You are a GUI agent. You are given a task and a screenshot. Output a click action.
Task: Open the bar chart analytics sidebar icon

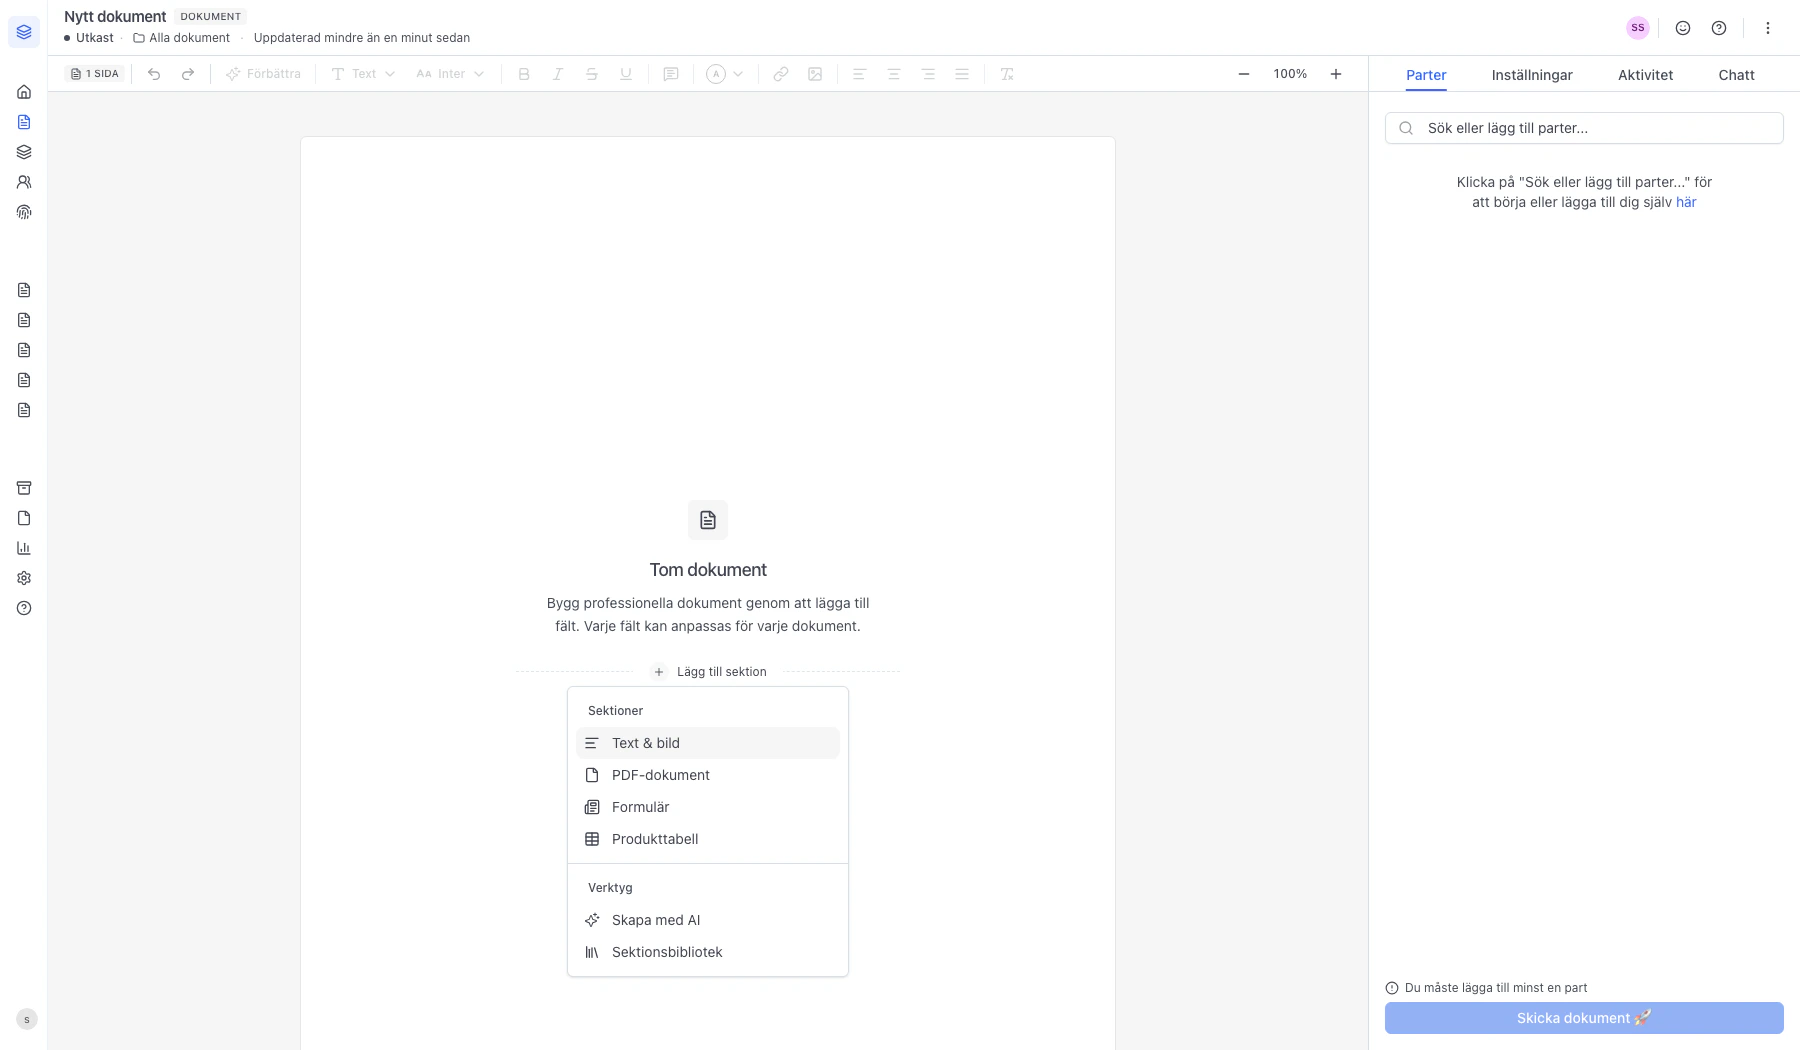pyautogui.click(x=24, y=548)
